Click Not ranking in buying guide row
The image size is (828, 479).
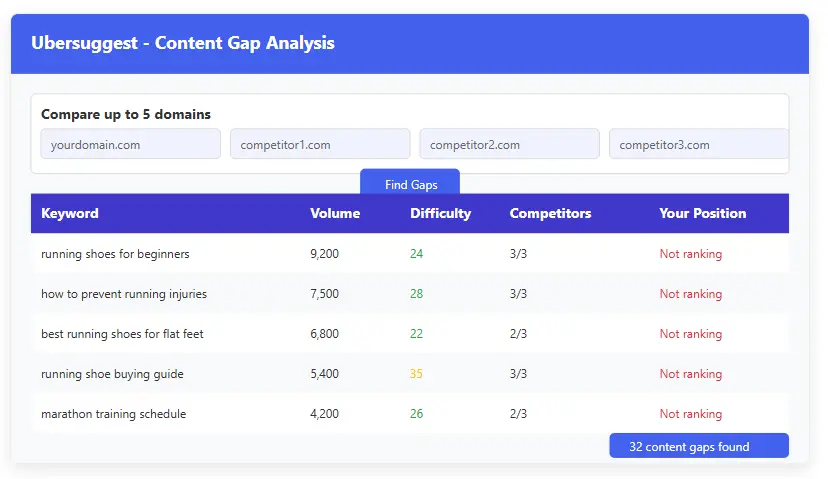691,374
